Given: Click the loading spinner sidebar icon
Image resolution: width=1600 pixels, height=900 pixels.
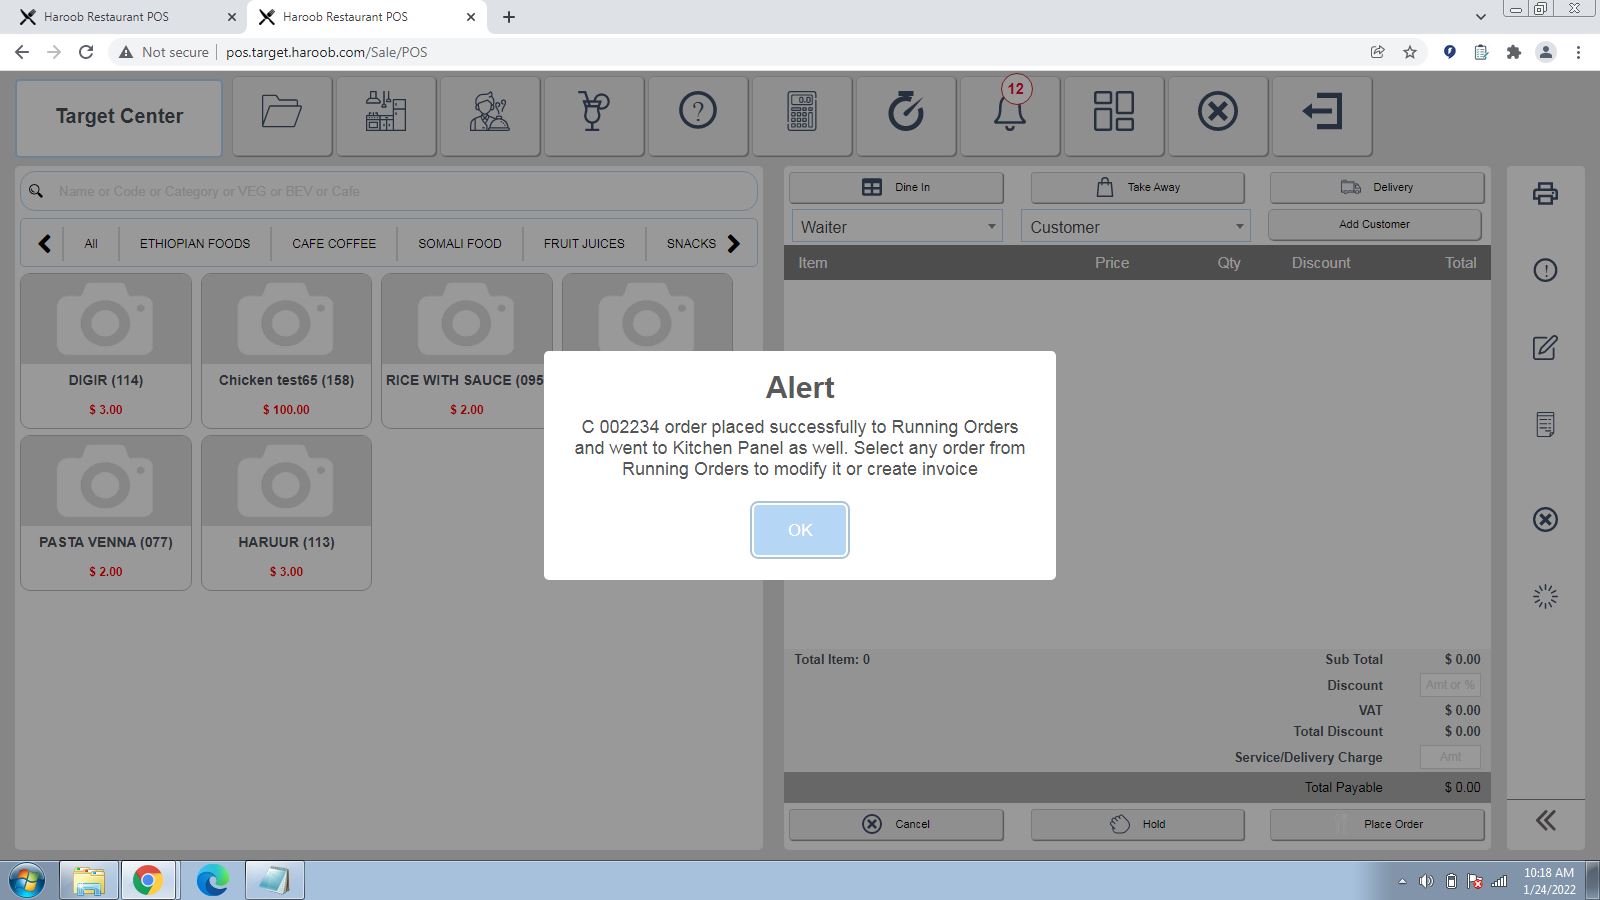Looking at the screenshot, I should [x=1545, y=597].
